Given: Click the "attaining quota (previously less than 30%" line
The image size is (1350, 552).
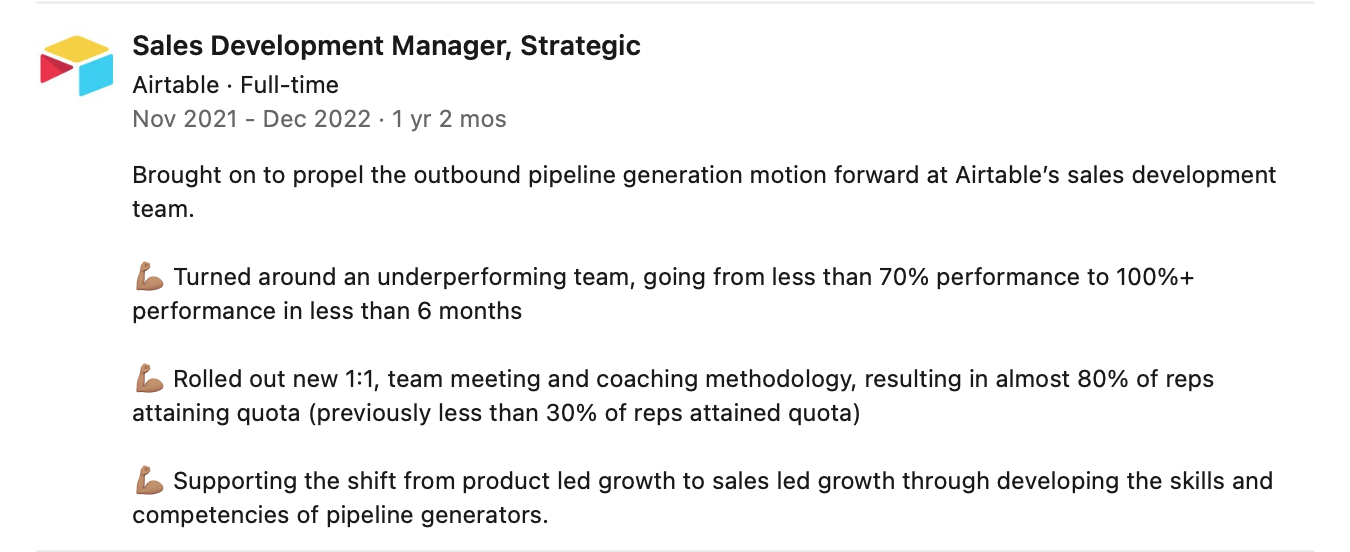Looking at the screenshot, I should click(x=496, y=413).
